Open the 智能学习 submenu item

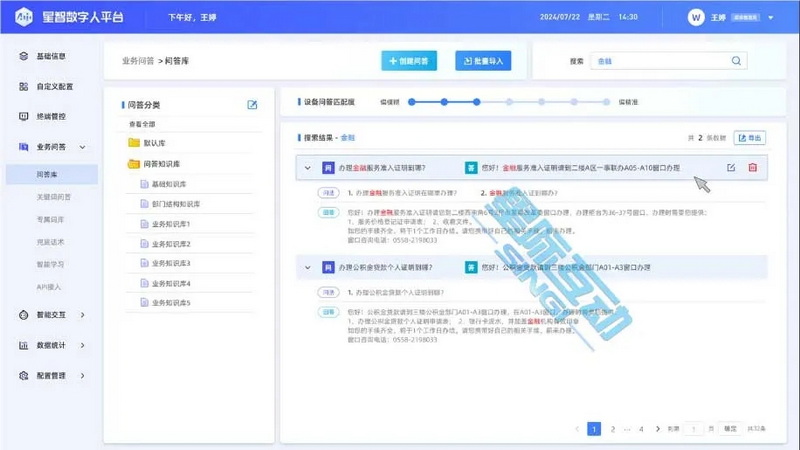[x=50, y=264]
